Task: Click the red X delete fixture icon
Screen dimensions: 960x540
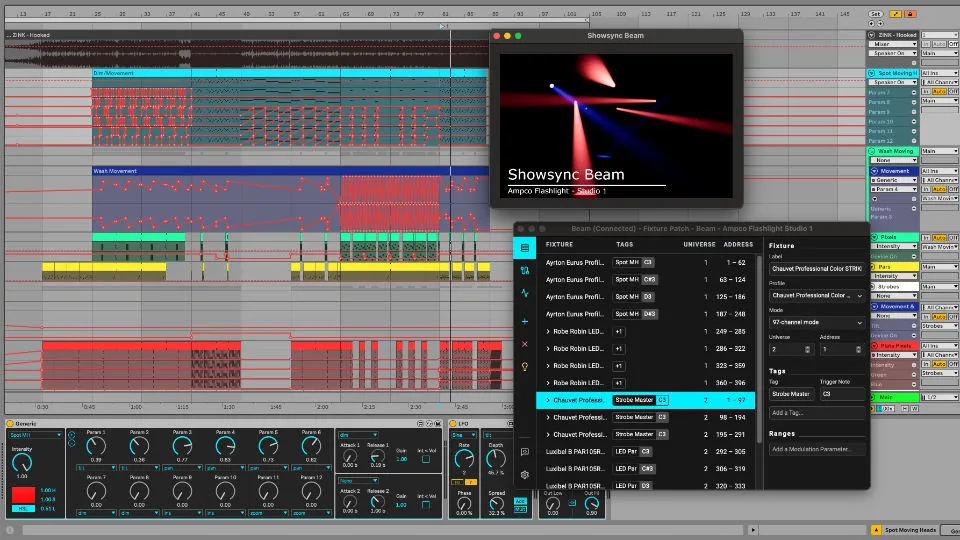Action: [x=524, y=344]
